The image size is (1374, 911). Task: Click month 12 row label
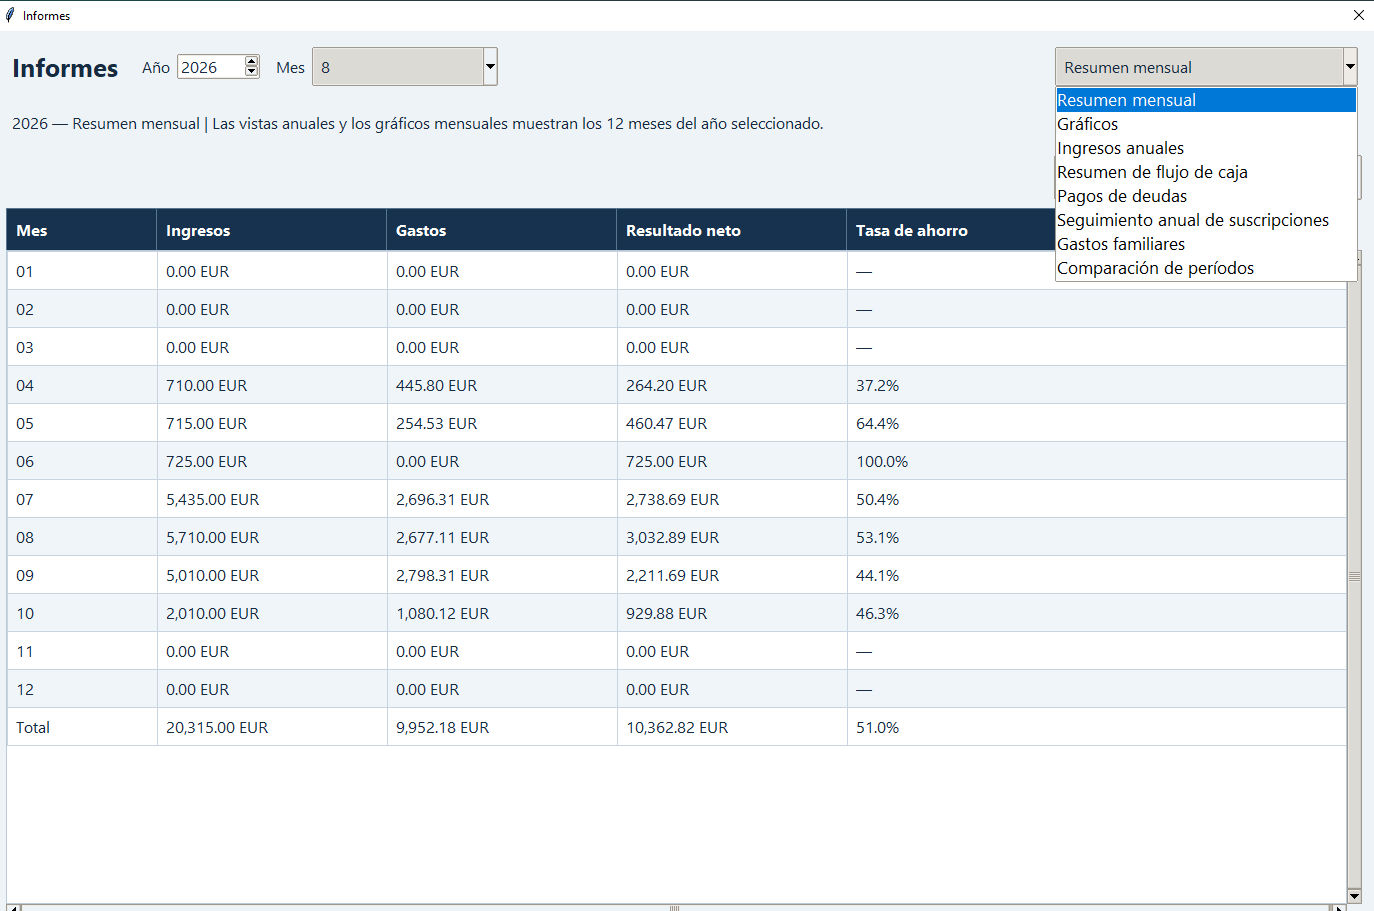coord(25,689)
